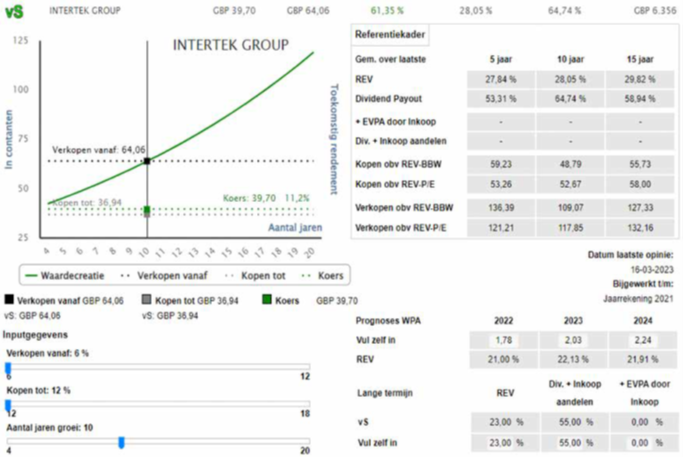The height and width of the screenshot is (457, 683).
Task: Click the 10 jaar REV cell 28,05 %
Action: pyautogui.click(x=571, y=80)
